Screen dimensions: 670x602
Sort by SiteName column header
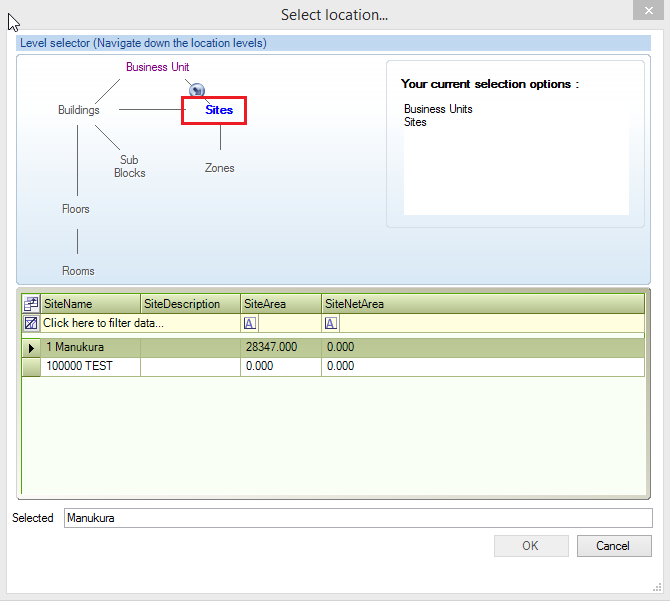[x=90, y=304]
